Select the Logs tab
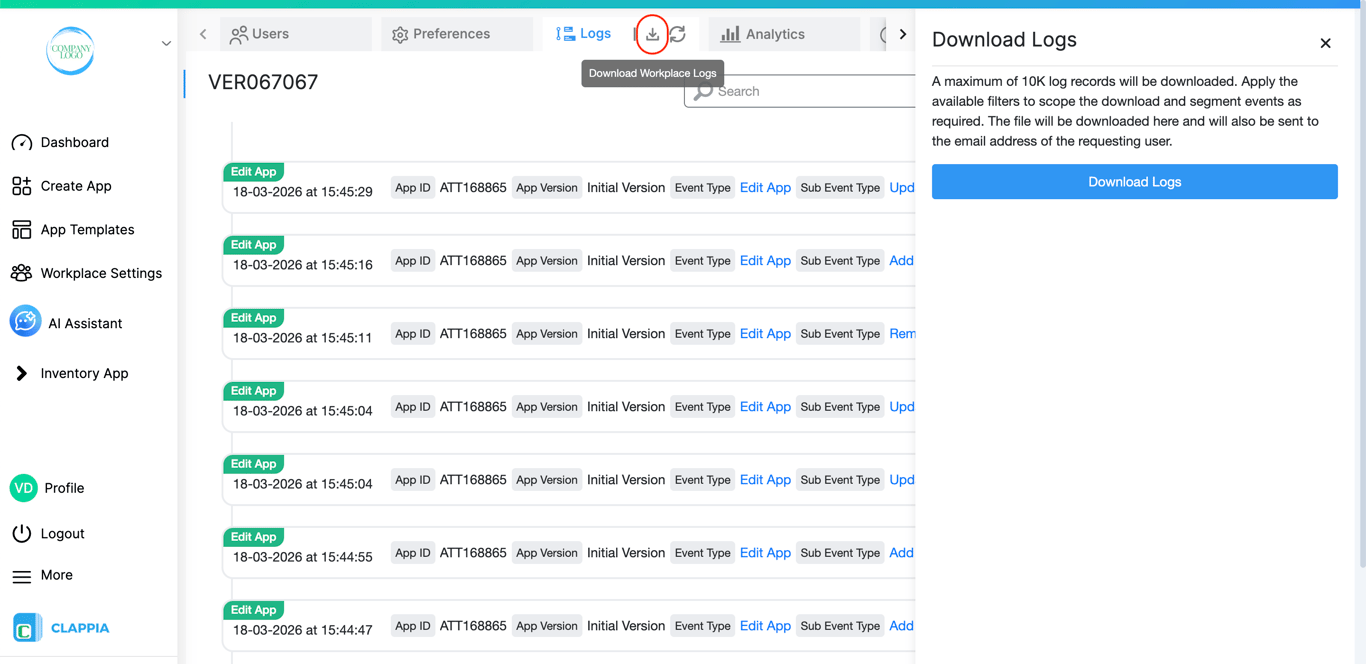Image resolution: width=1366 pixels, height=664 pixels. click(x=584, y=34)
